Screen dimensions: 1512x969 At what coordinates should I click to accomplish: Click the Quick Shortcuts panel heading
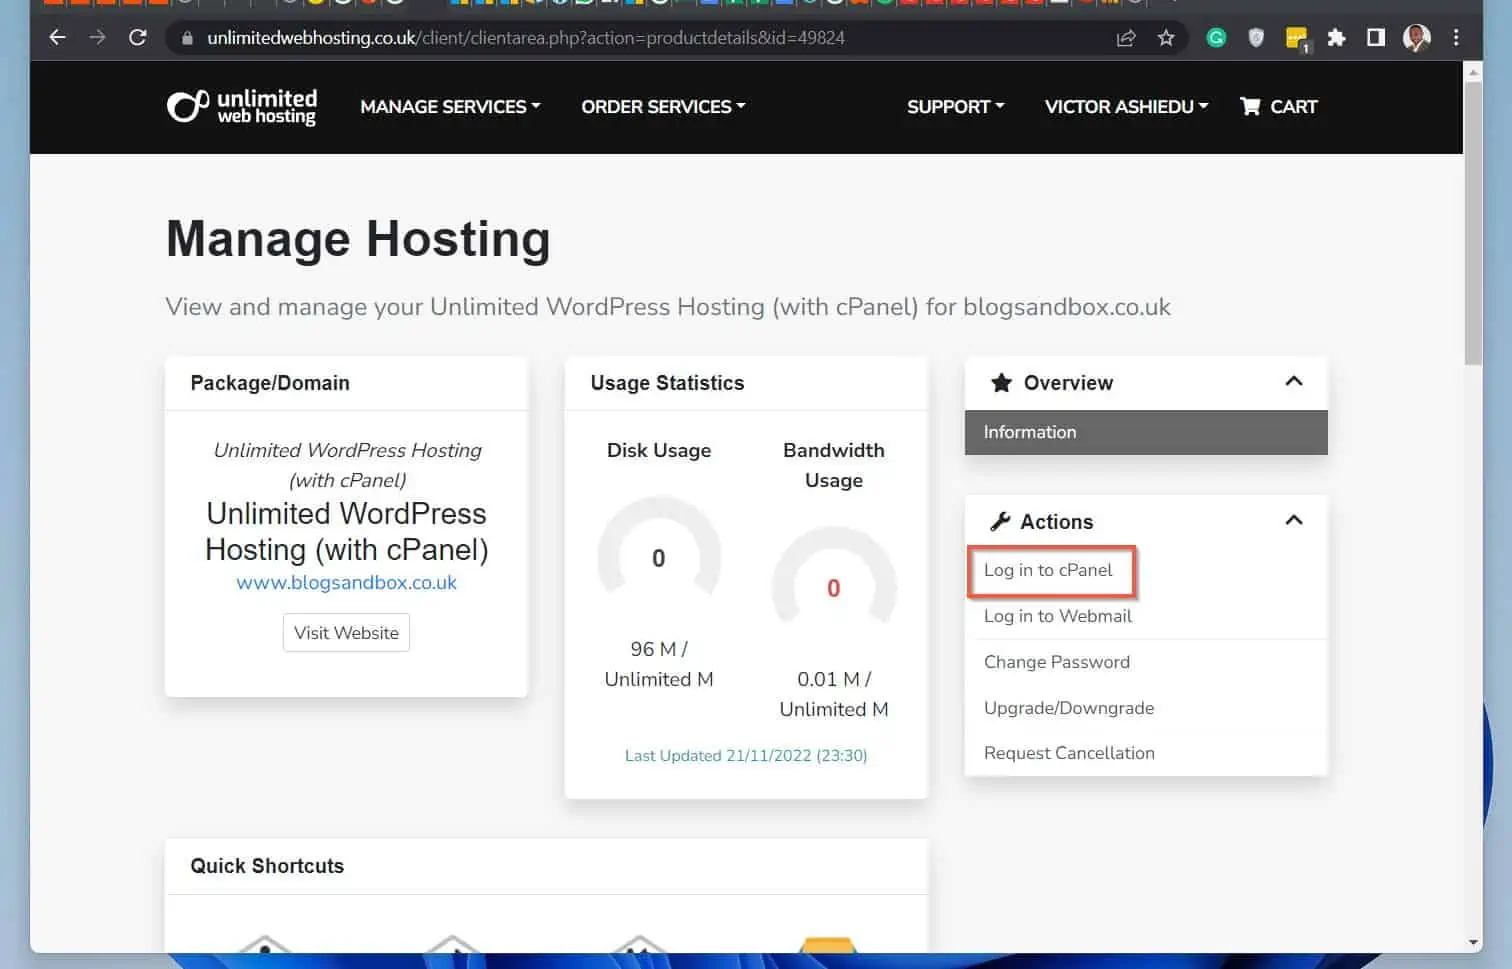pos(267,866)
